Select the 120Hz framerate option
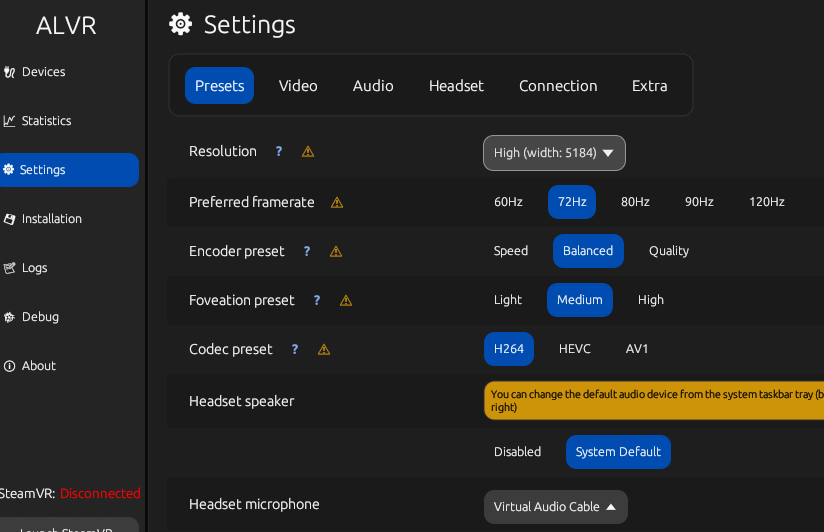This screenshot has width=824, height=532. [x=766, y=202]
